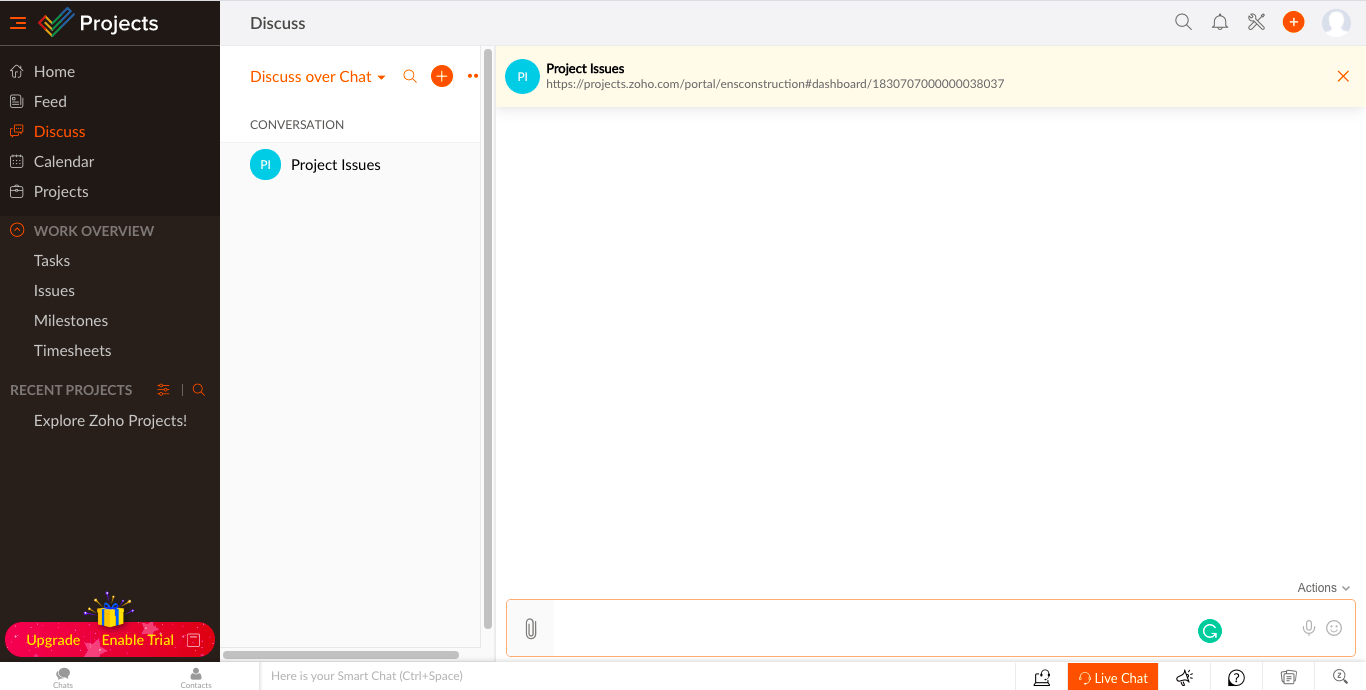Open Timesheets under Work Overview
This screenshot has height=690, width=1366.
[x=72, y=350]
